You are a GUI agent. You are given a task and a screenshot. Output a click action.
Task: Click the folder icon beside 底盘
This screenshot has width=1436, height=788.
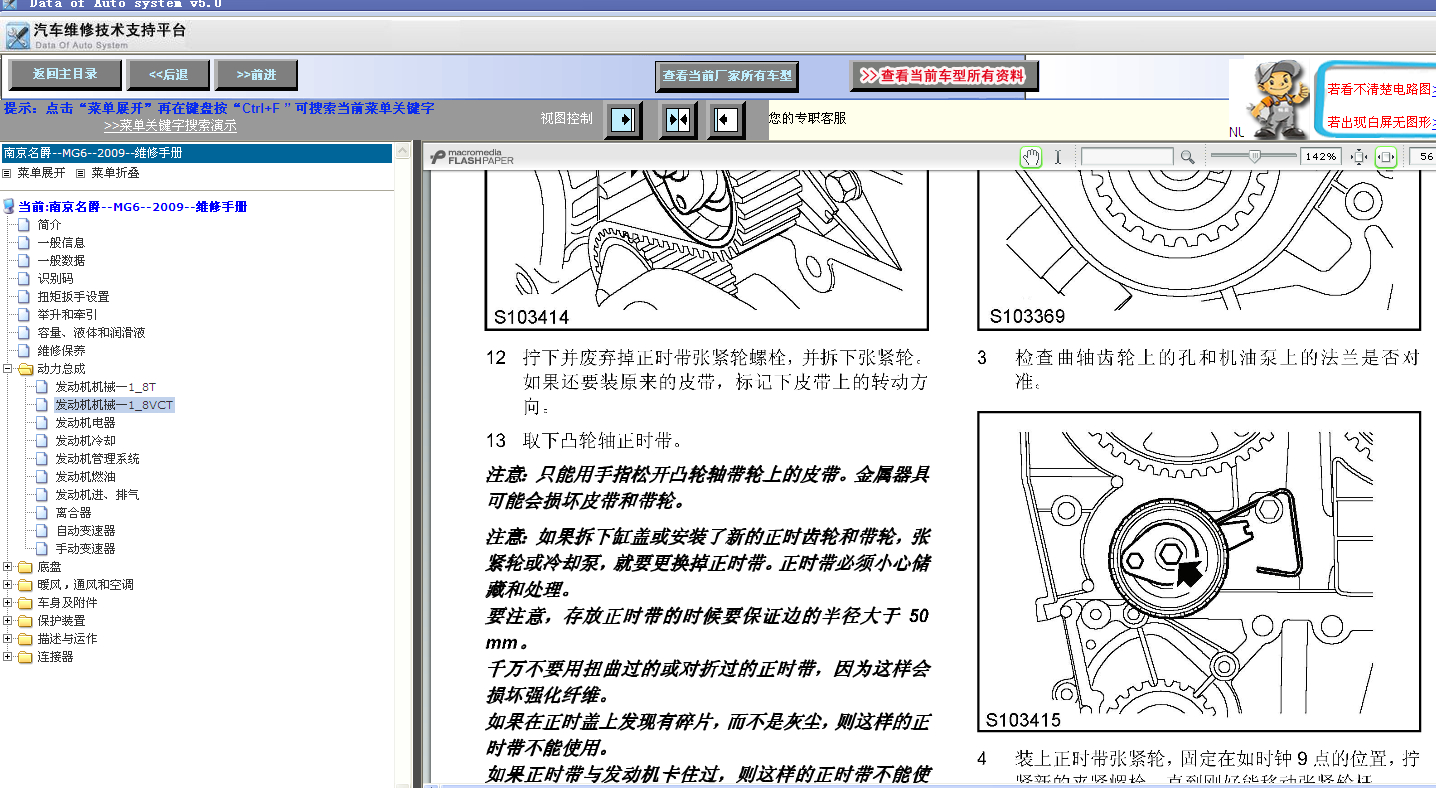pos(26,567)
